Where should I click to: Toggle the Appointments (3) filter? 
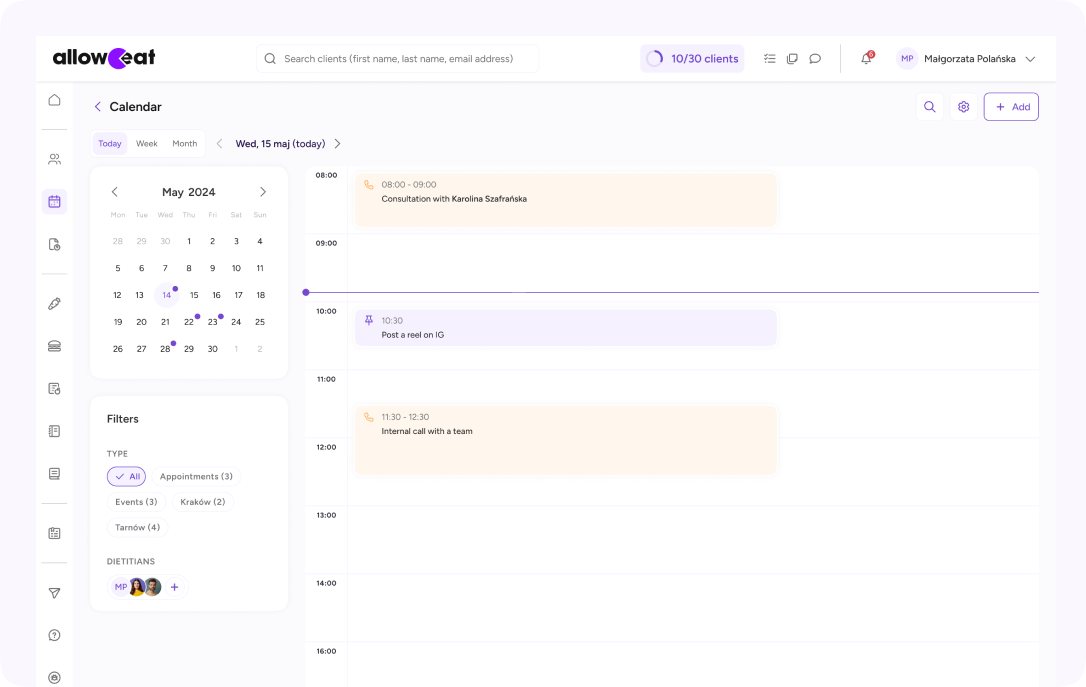tap(196, 476)
